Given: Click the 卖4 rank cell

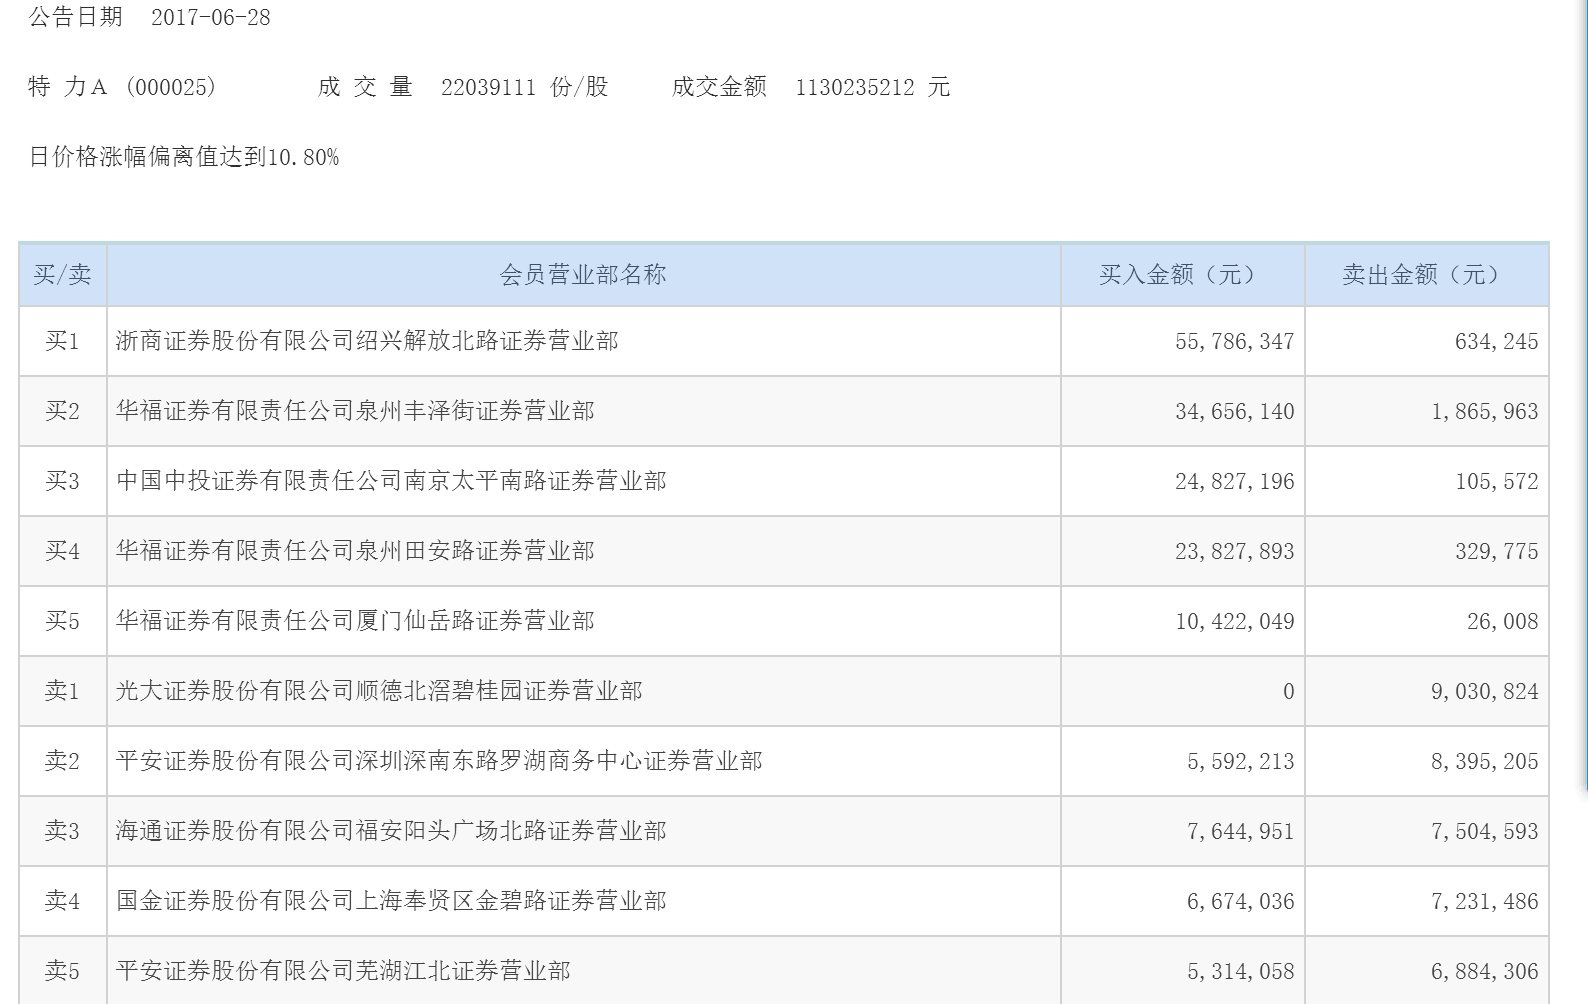Looking at the screenshot, I should click(x=62, y=901).
